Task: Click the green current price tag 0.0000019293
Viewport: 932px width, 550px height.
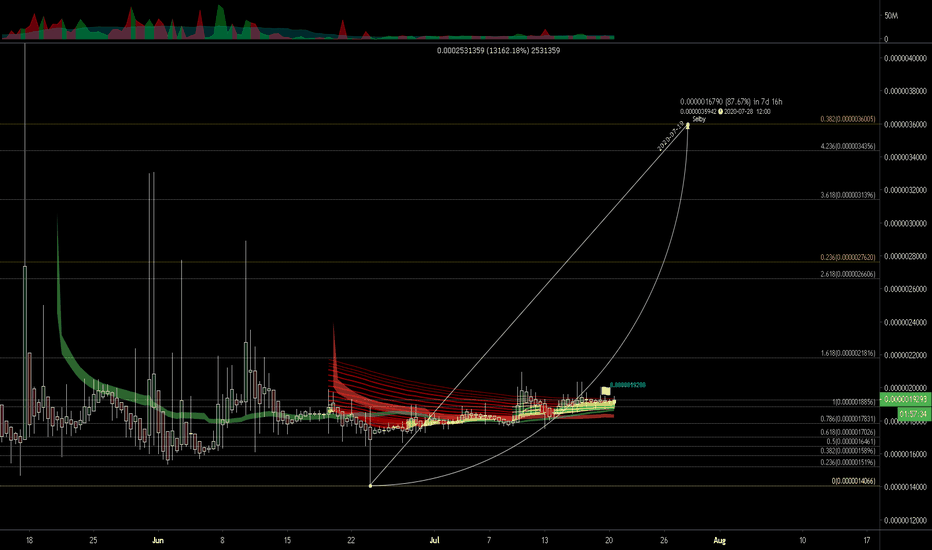Action: (x=905, y=399)
